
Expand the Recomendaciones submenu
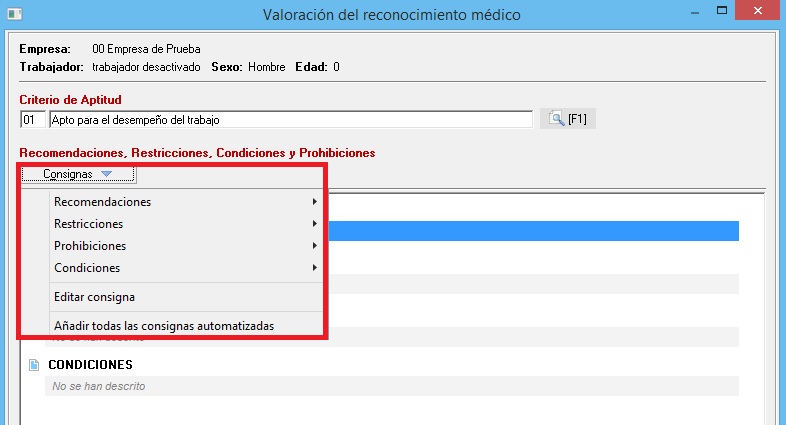186,201
